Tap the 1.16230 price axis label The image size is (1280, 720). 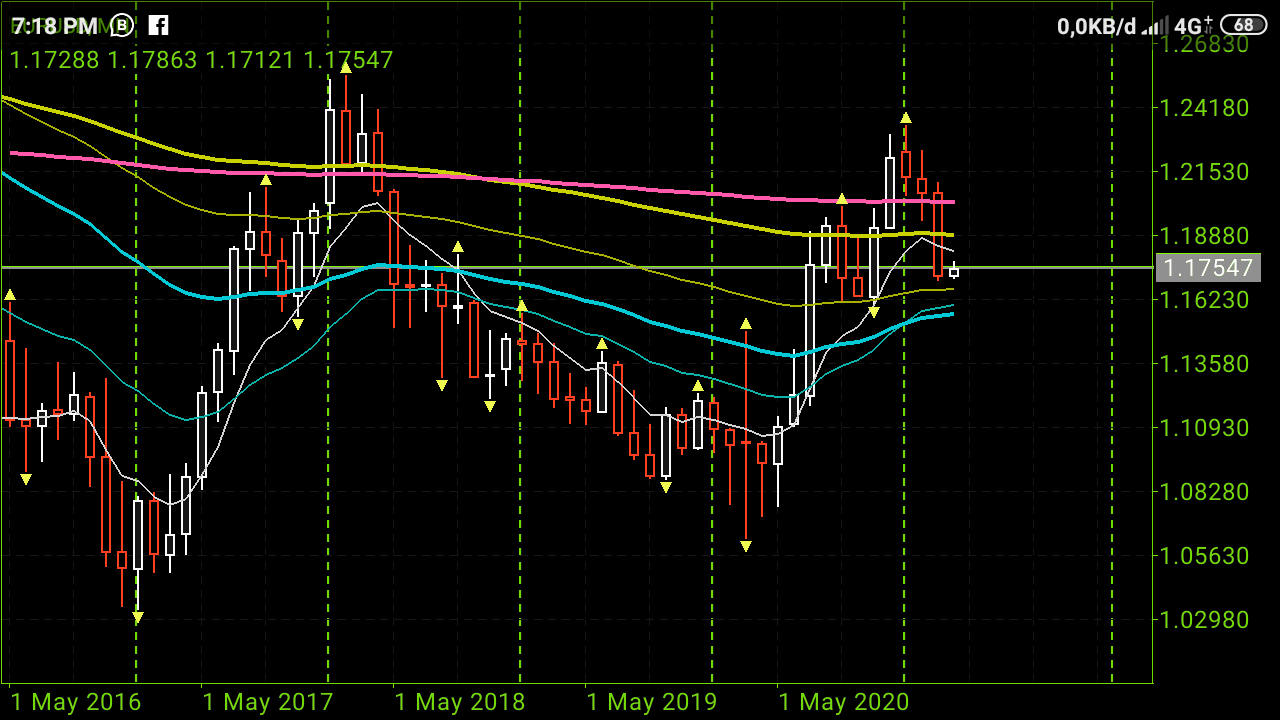tap(1205, 300)
